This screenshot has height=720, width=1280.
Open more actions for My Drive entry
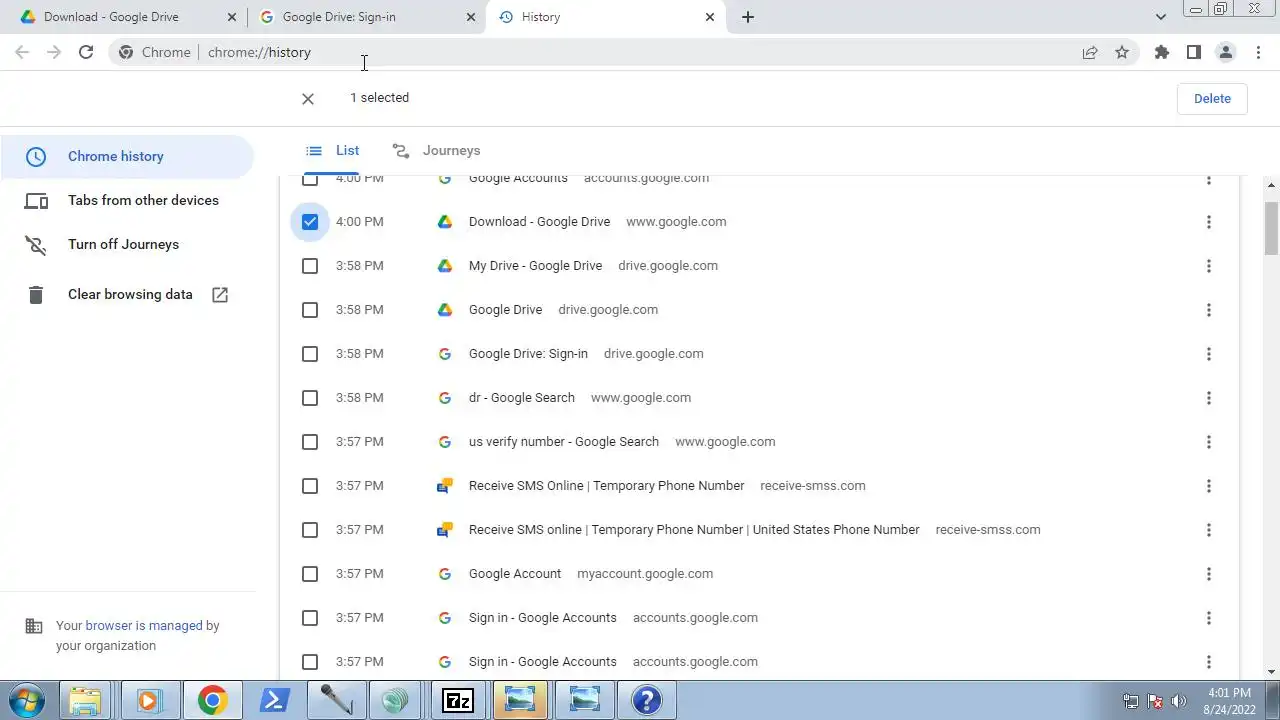(x=1208, y=266)
